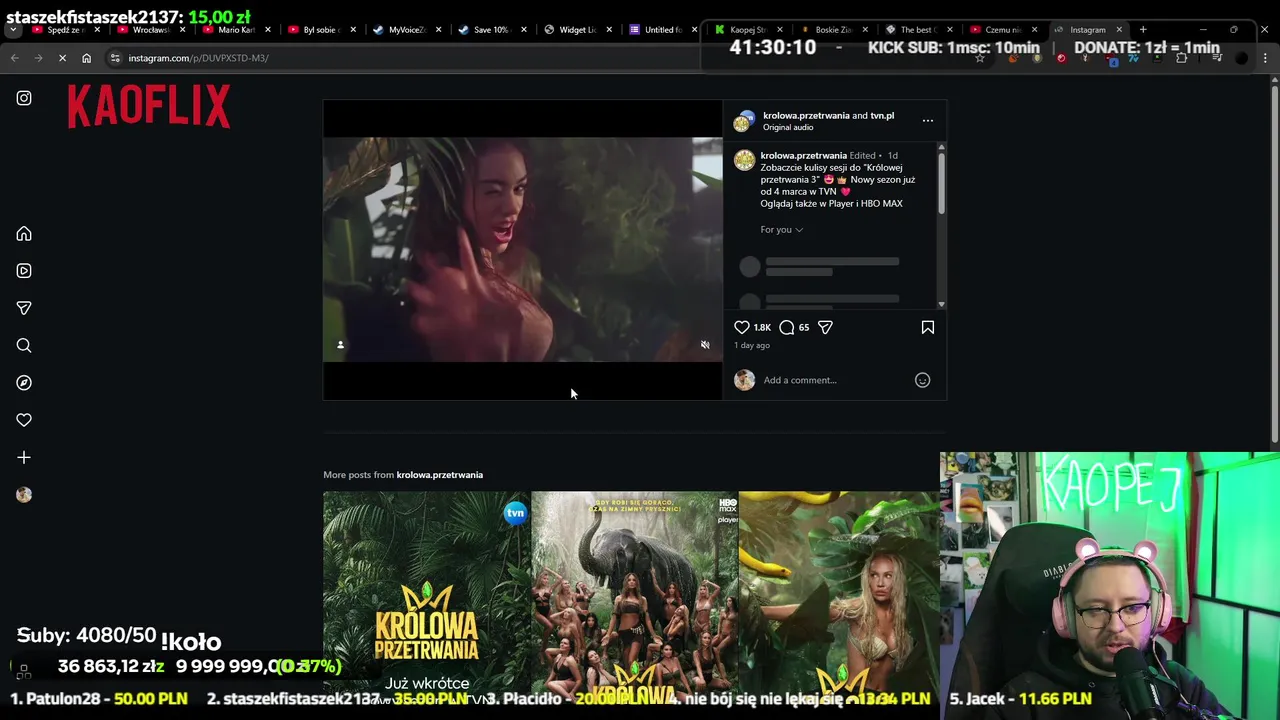Click caption area scrollbar up arrow

941,148
